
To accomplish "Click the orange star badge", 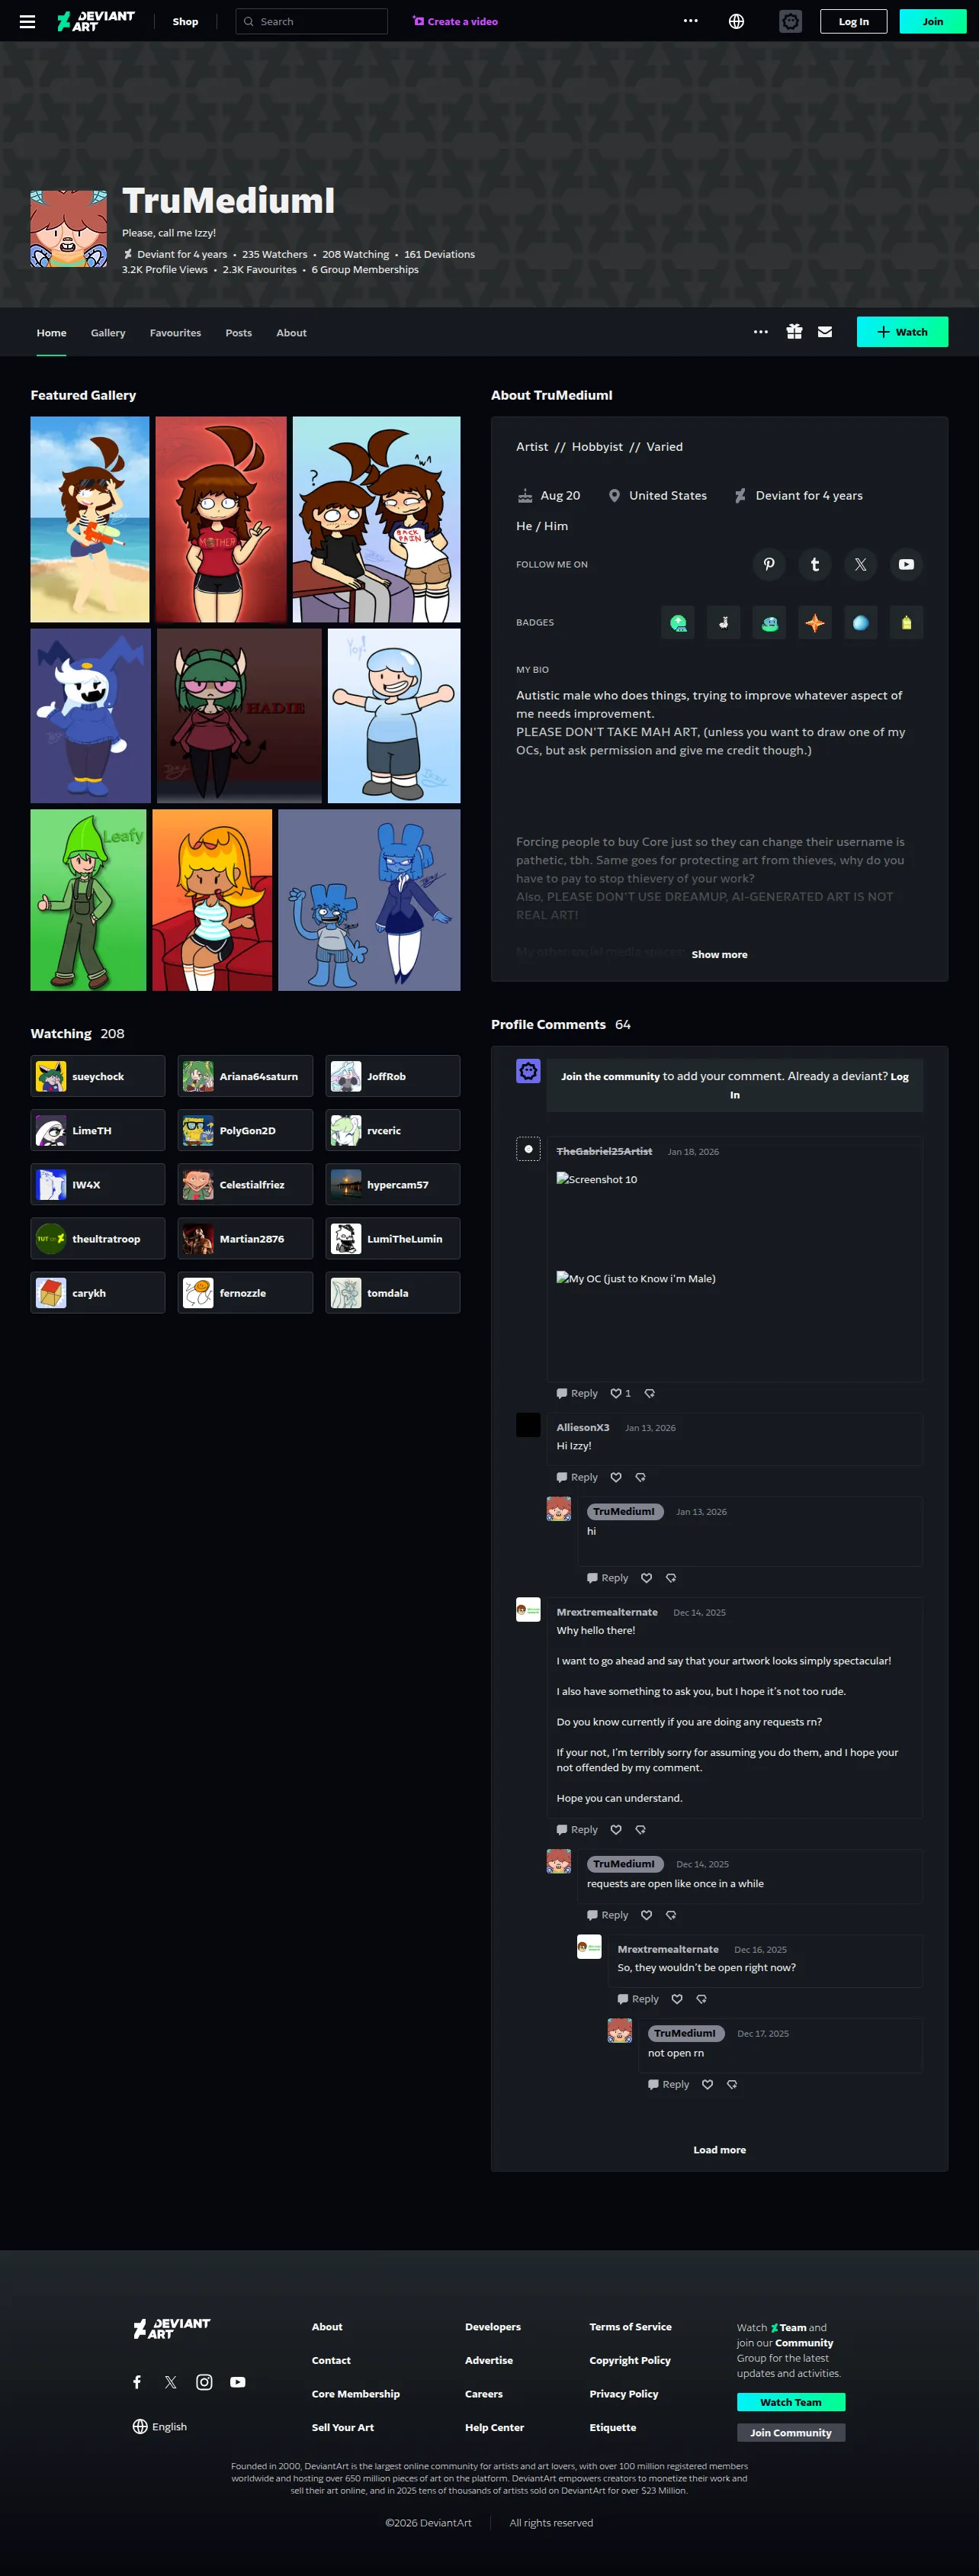I will pos(815,622).
